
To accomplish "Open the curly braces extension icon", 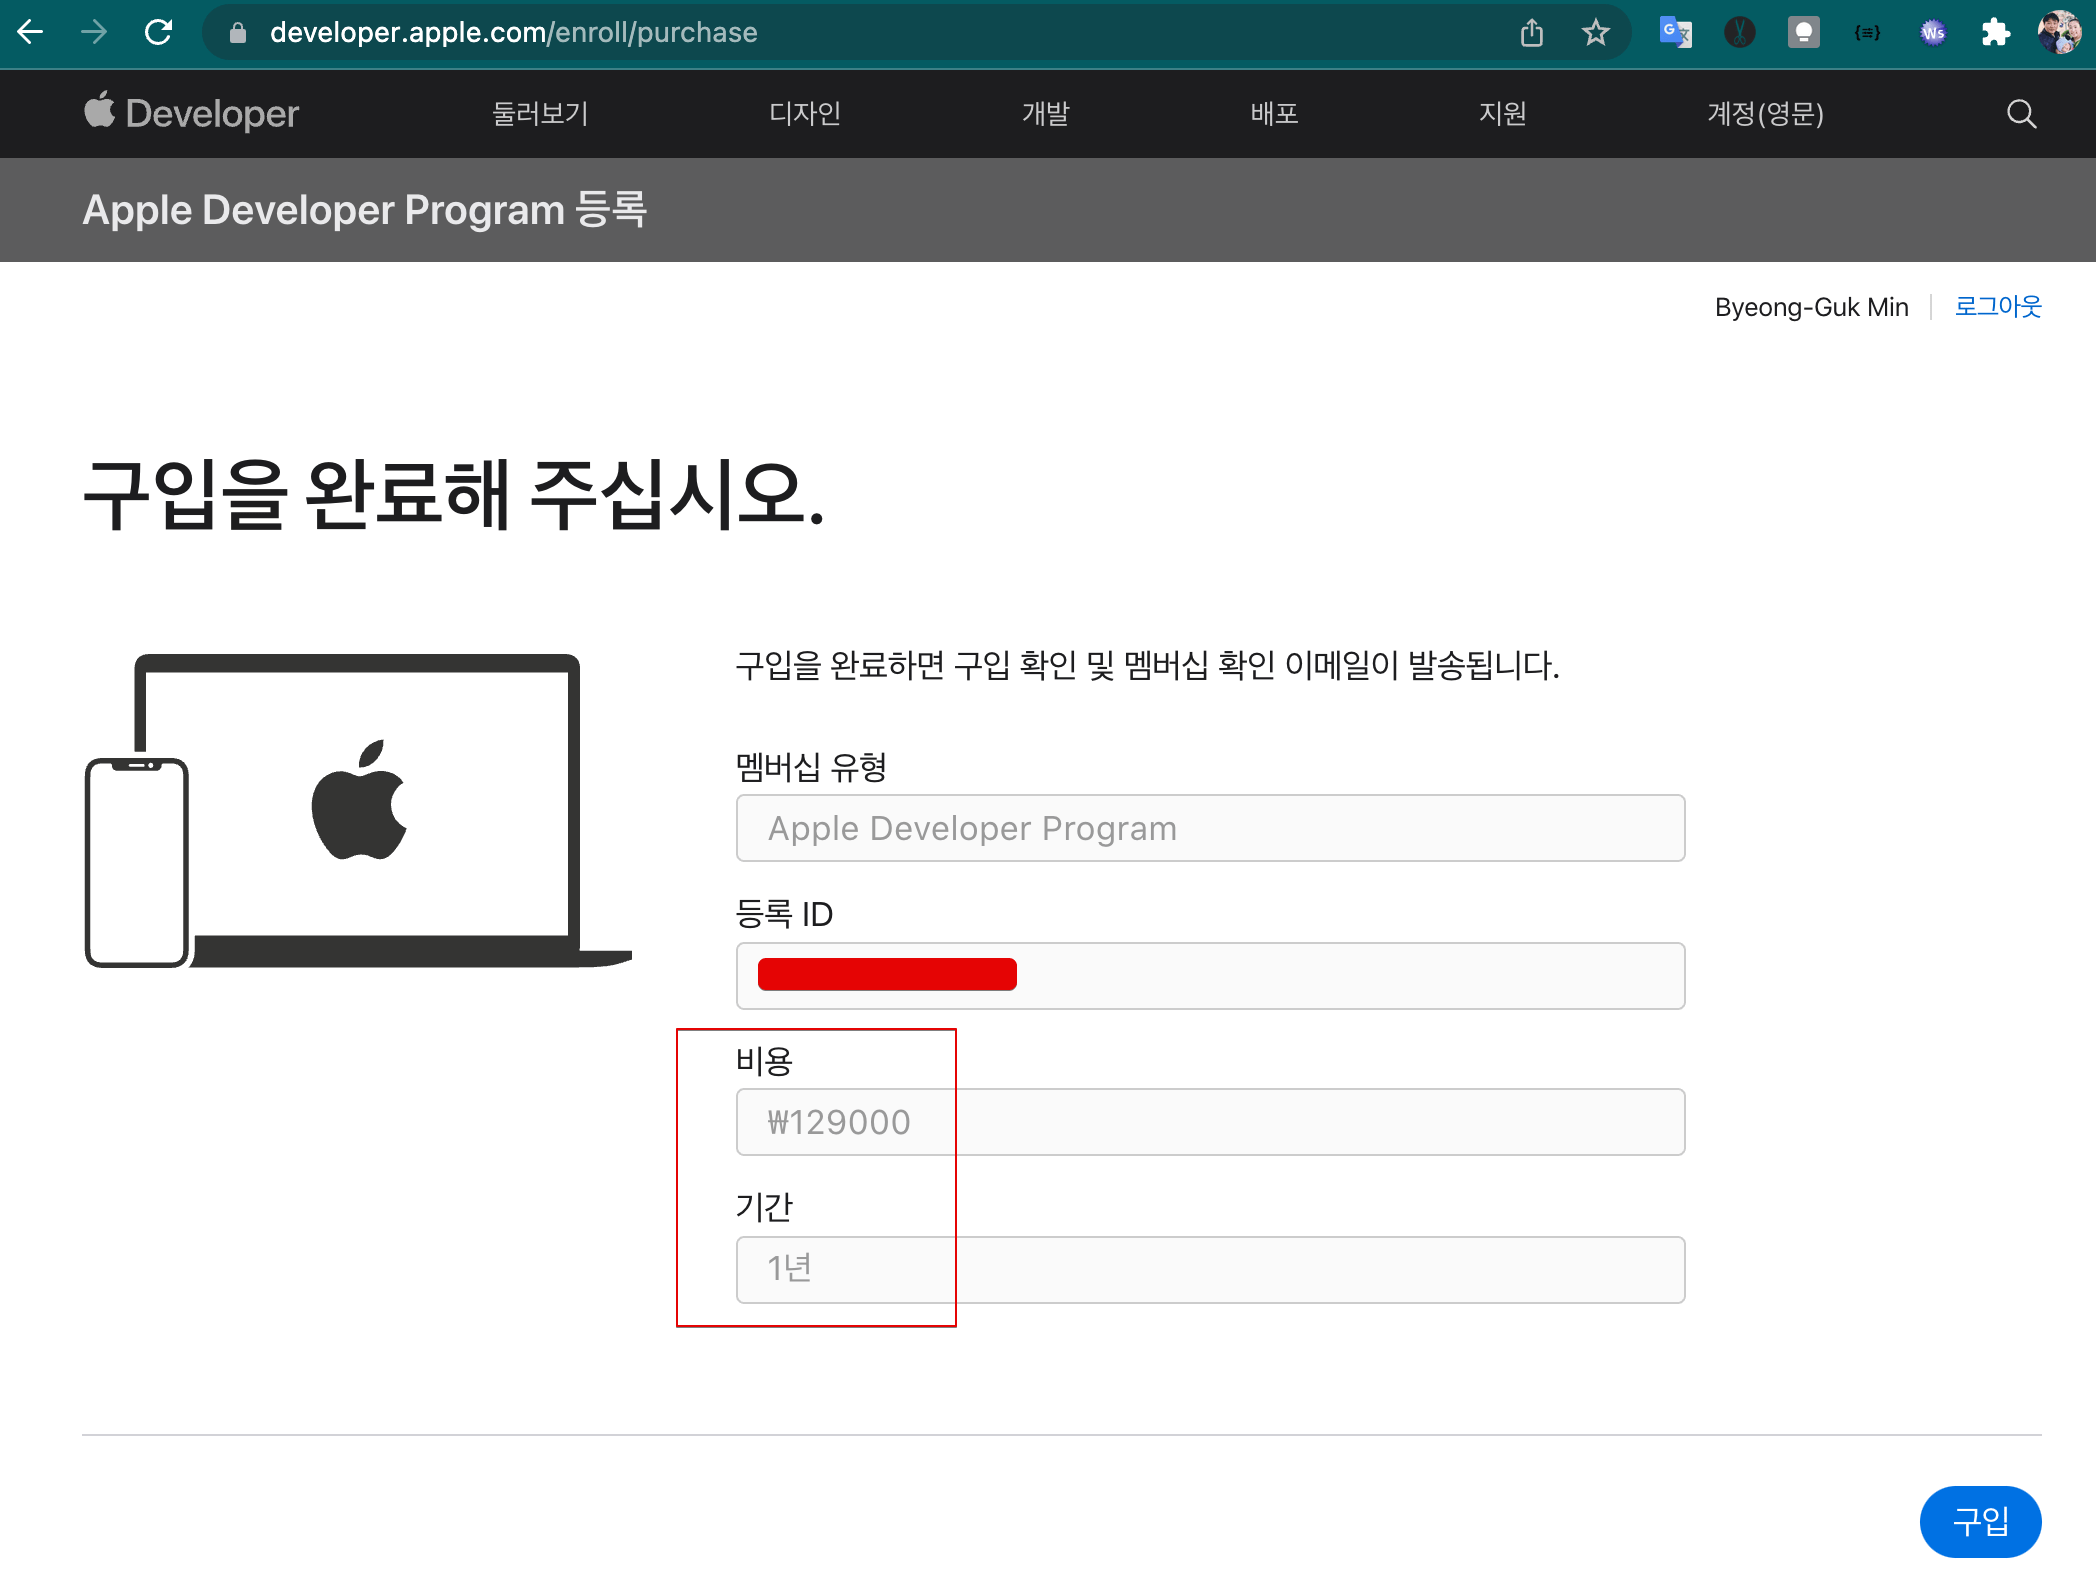I will point(1867,33).
